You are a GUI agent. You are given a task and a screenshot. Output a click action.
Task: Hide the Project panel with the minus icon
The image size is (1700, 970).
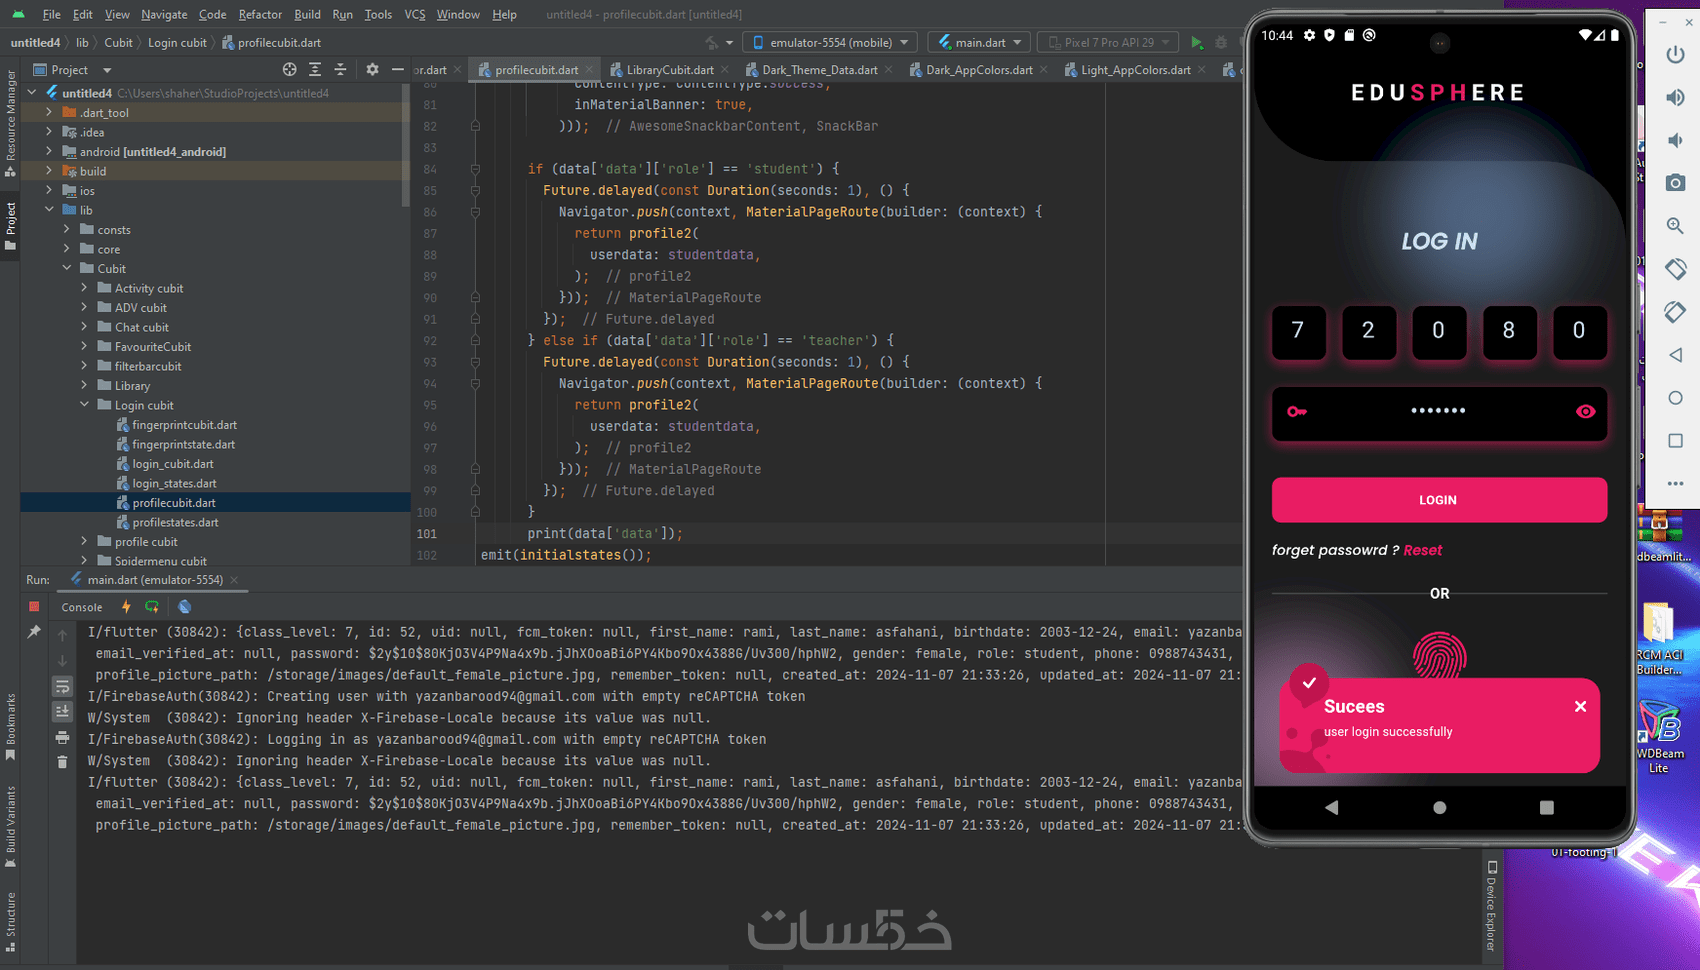click(397, 70)
